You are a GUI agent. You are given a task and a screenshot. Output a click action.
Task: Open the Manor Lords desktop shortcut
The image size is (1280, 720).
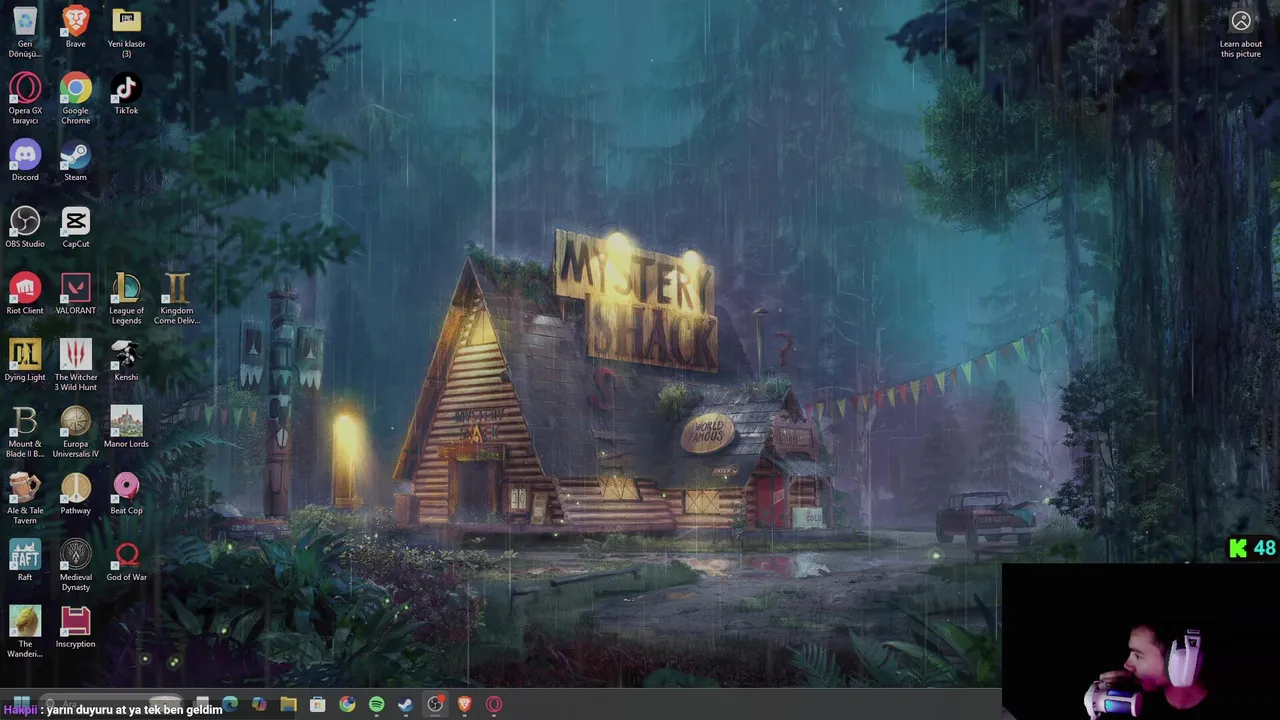126,426
